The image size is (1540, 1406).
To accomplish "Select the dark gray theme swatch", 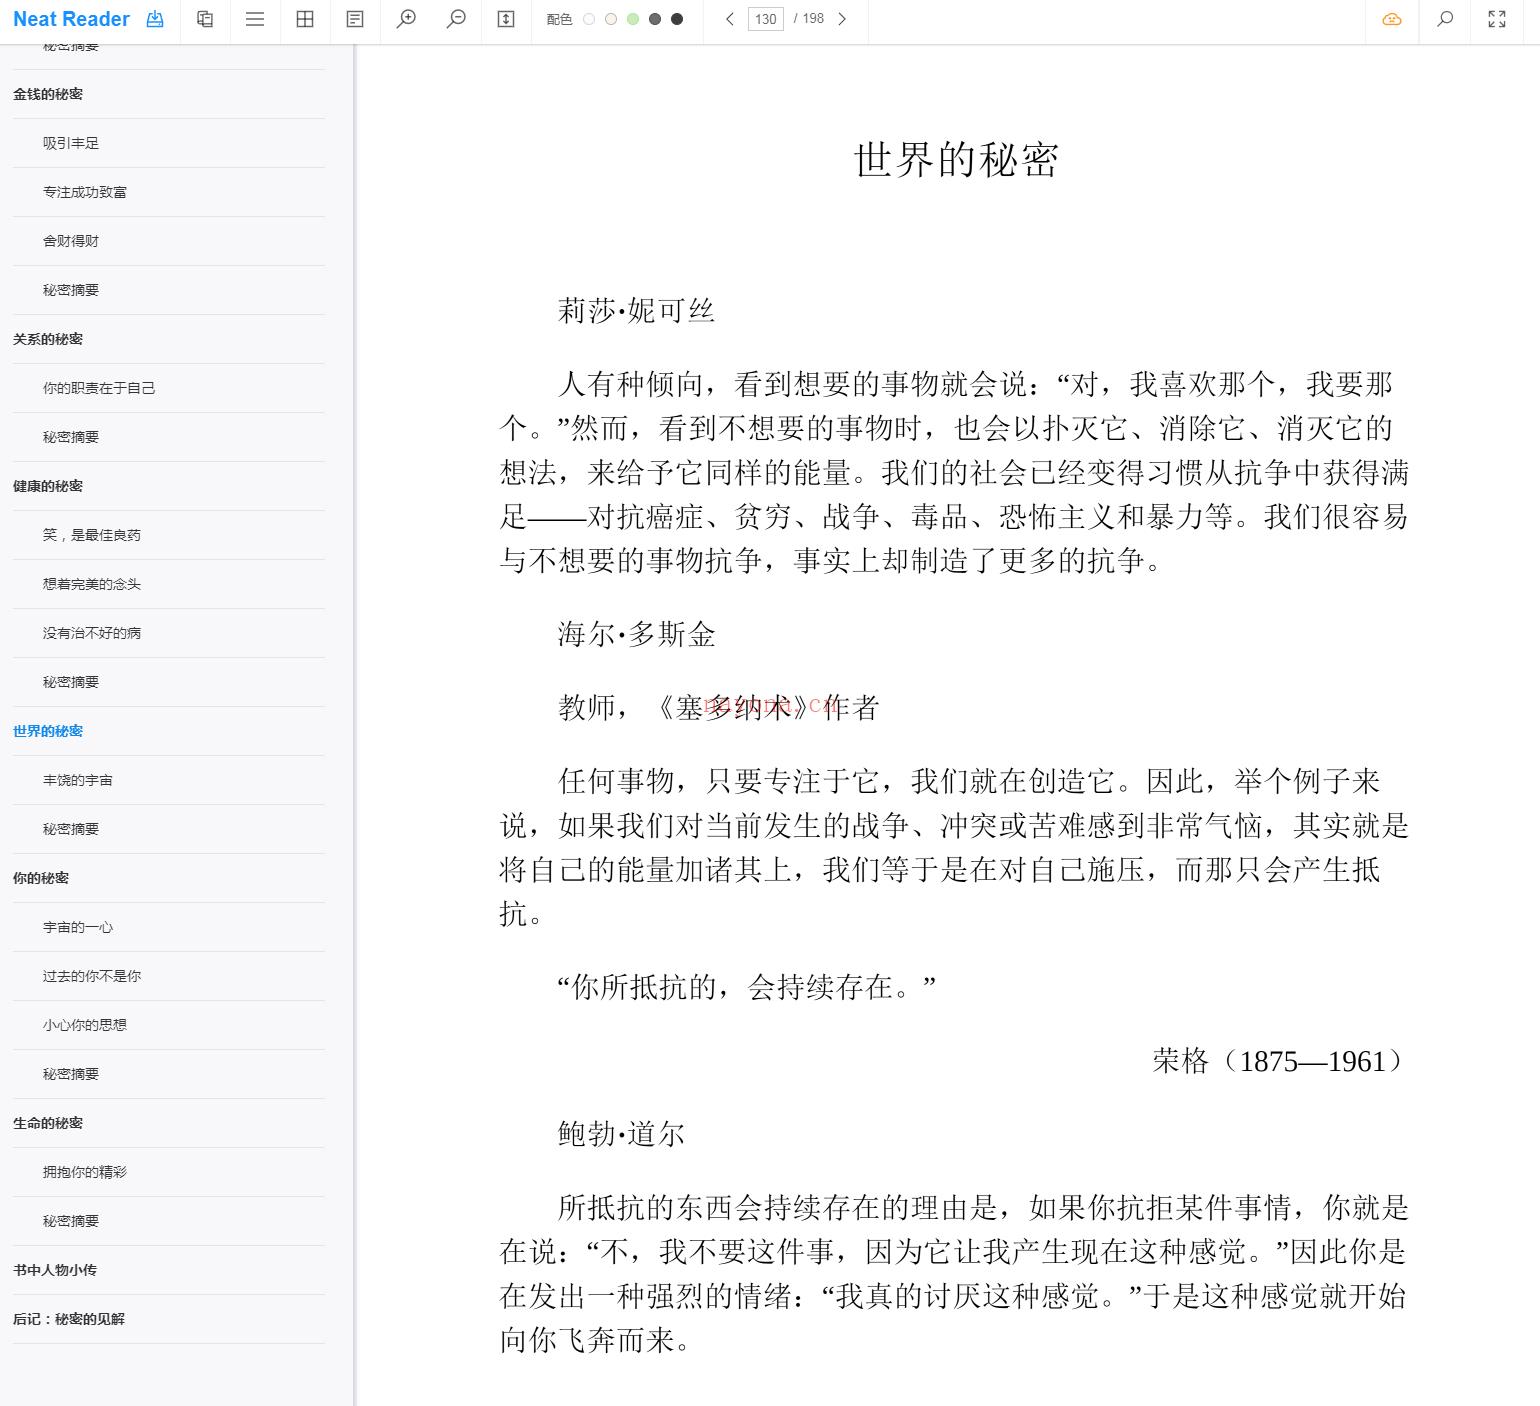I will coord(655,19).
